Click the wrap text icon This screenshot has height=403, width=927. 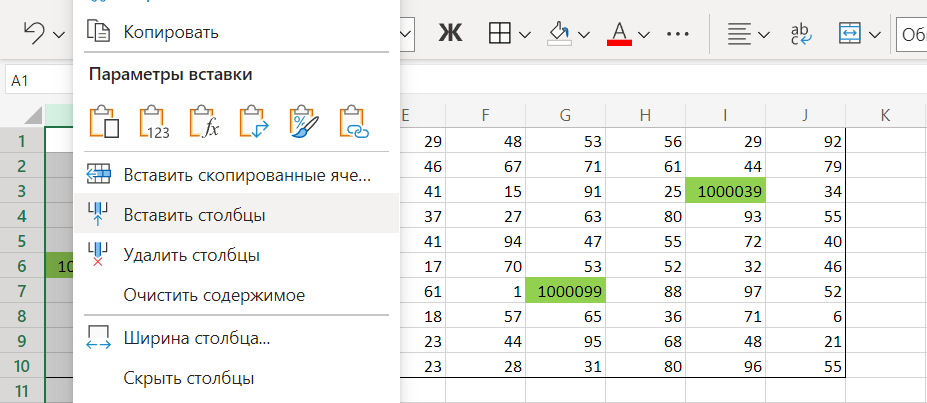coord(800,33)
